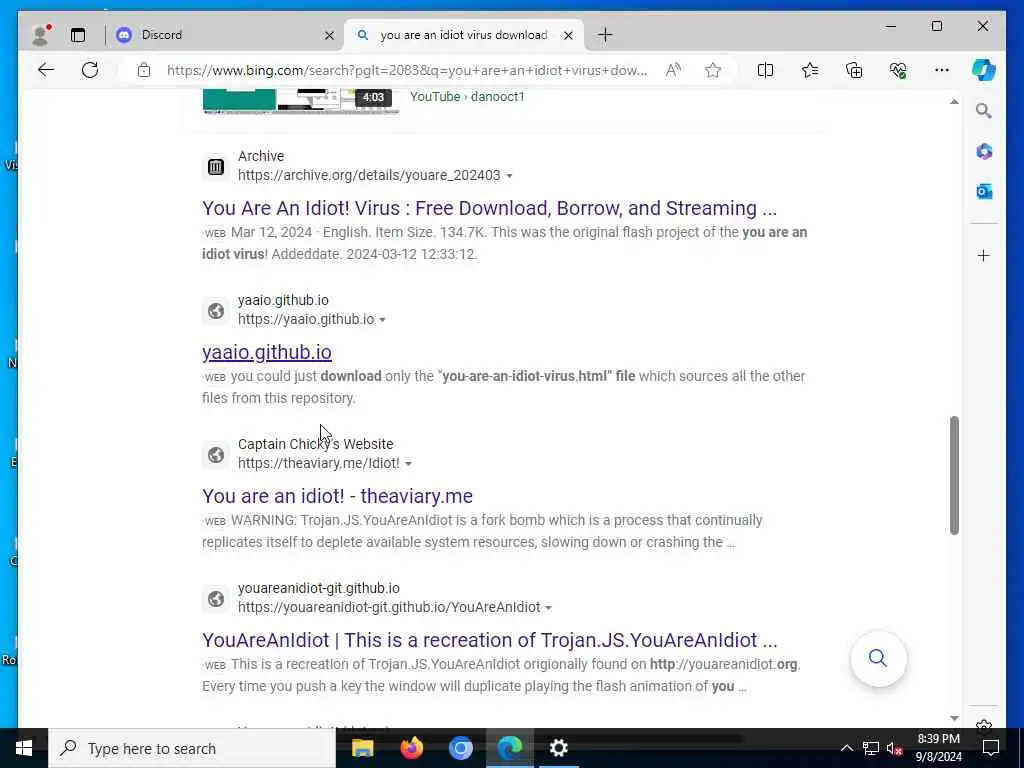The image size is (1024, 768).
Task: Expand archive.org URL dropdown arrow
Action: tap(509, 176)
